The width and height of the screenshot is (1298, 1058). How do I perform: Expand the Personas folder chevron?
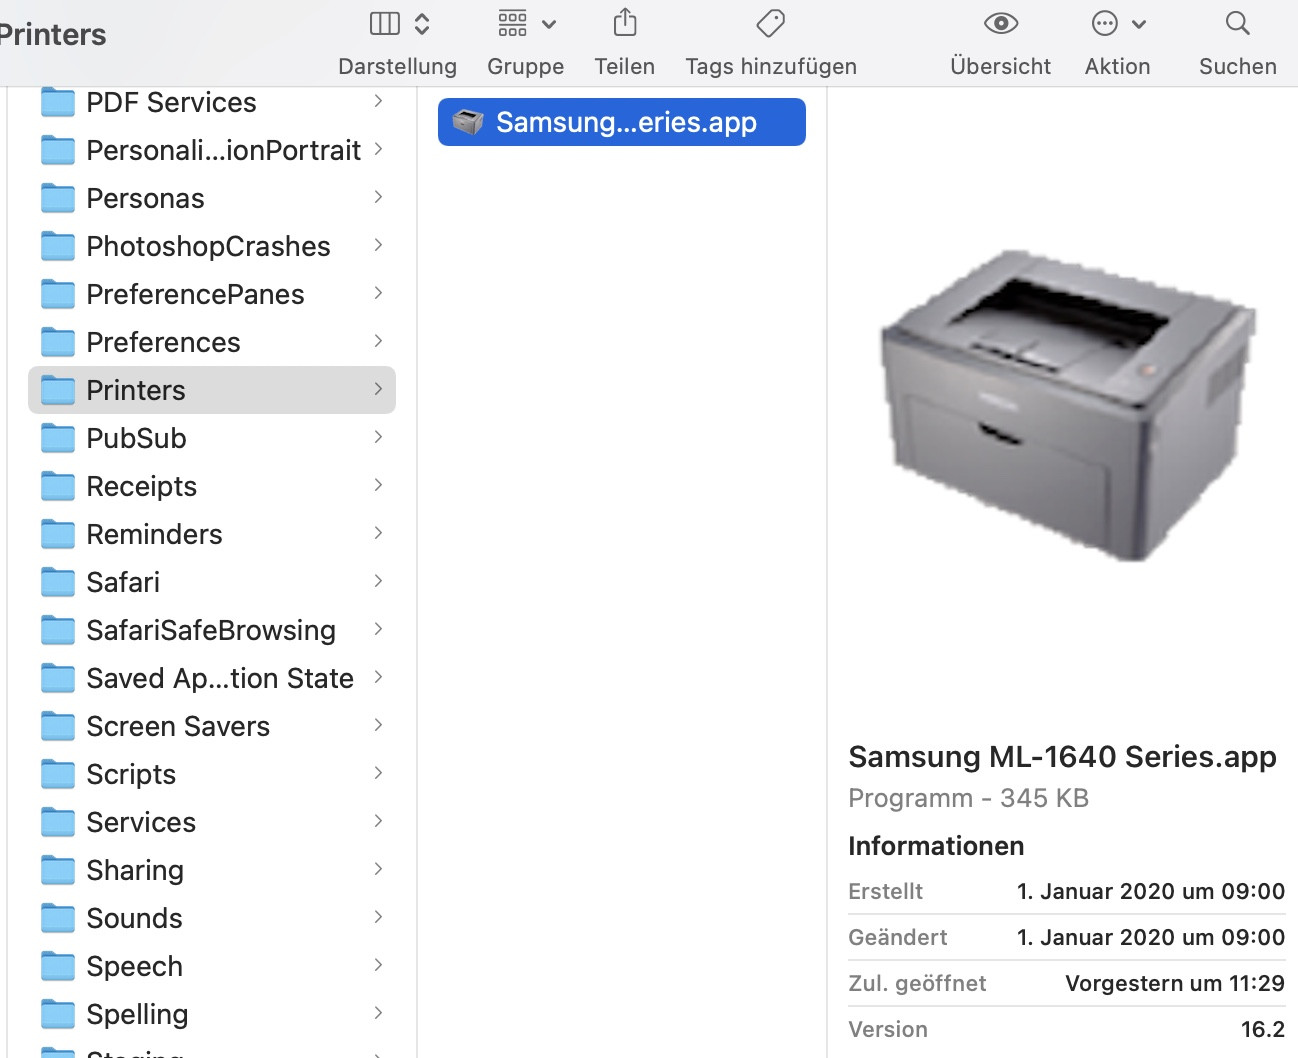[378, 197]
